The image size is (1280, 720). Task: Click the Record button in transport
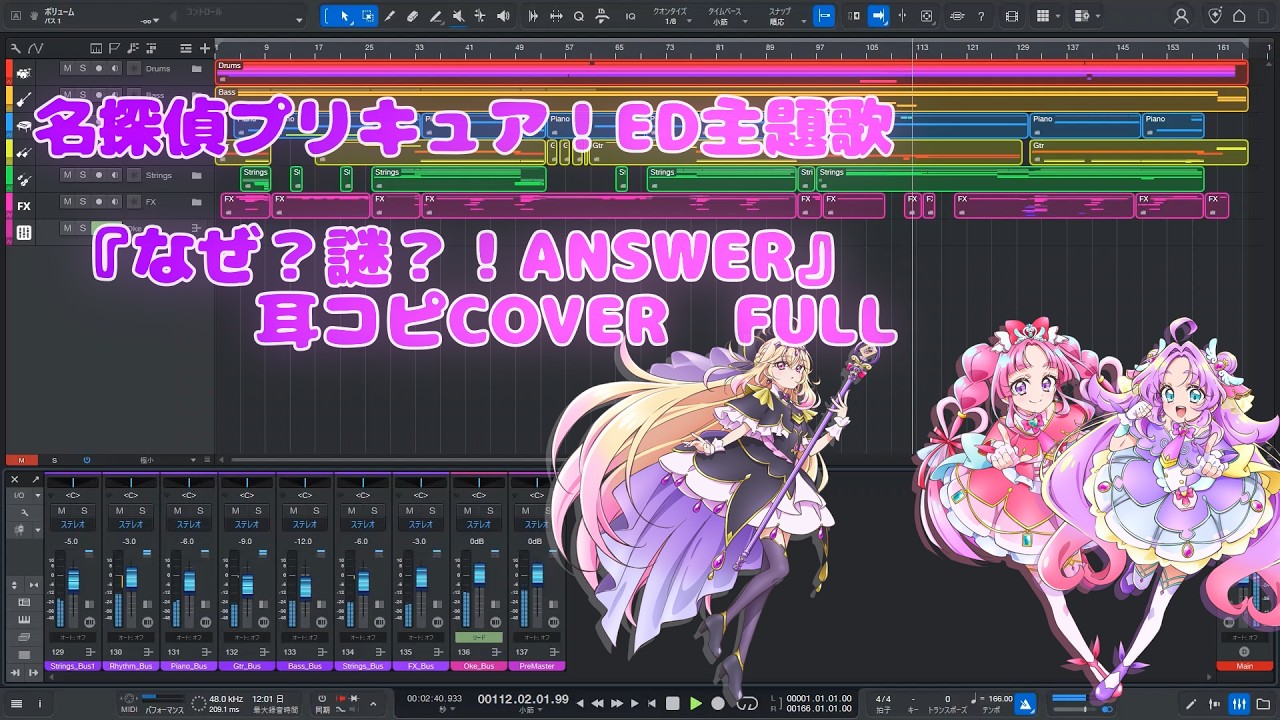[718, 703]
